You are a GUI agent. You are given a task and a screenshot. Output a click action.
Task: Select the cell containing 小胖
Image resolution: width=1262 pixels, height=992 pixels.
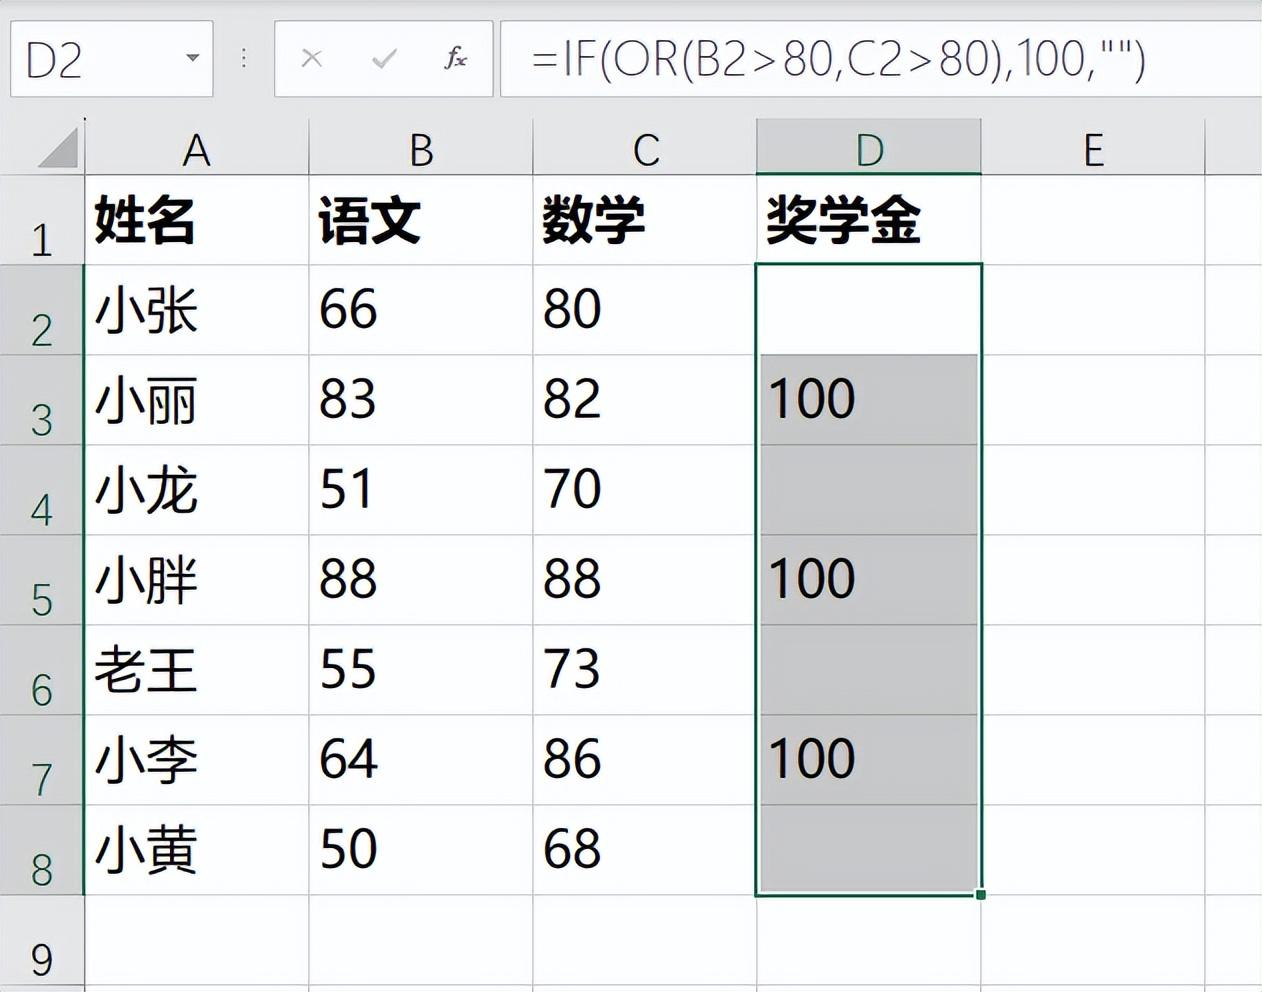[197, 580]
